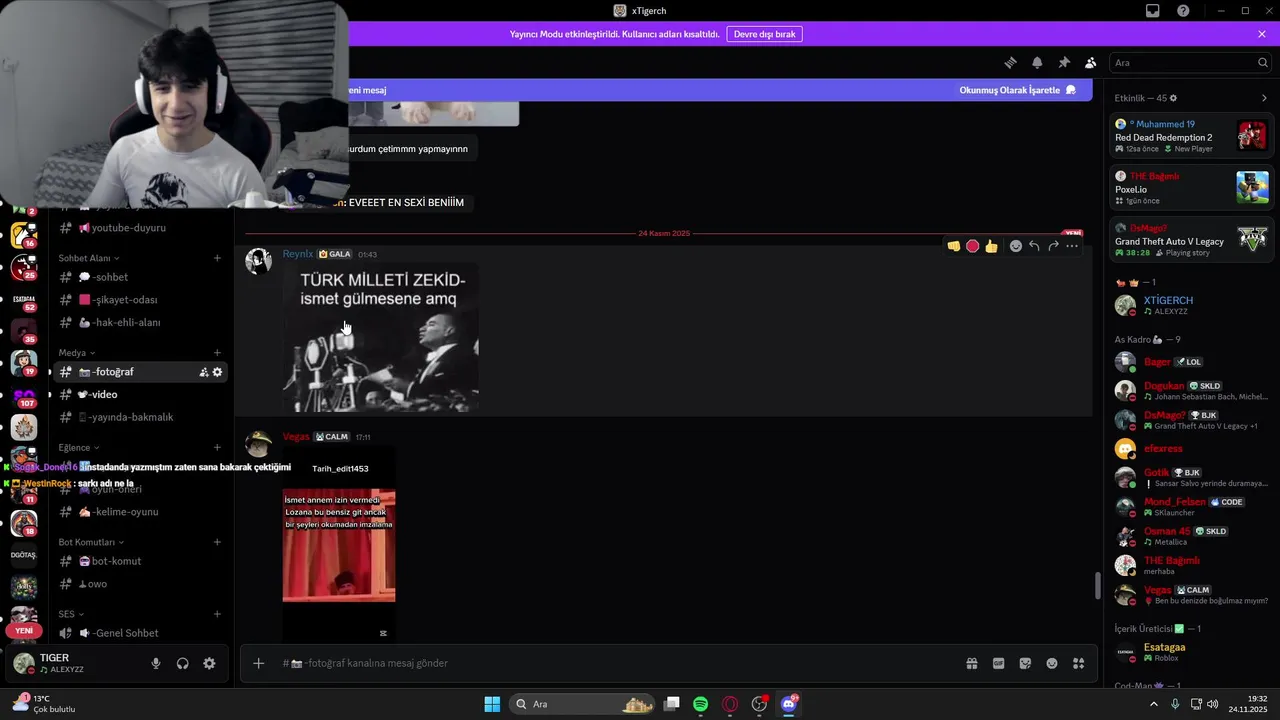
Task: Open the GIF picker
Action: 998,663
